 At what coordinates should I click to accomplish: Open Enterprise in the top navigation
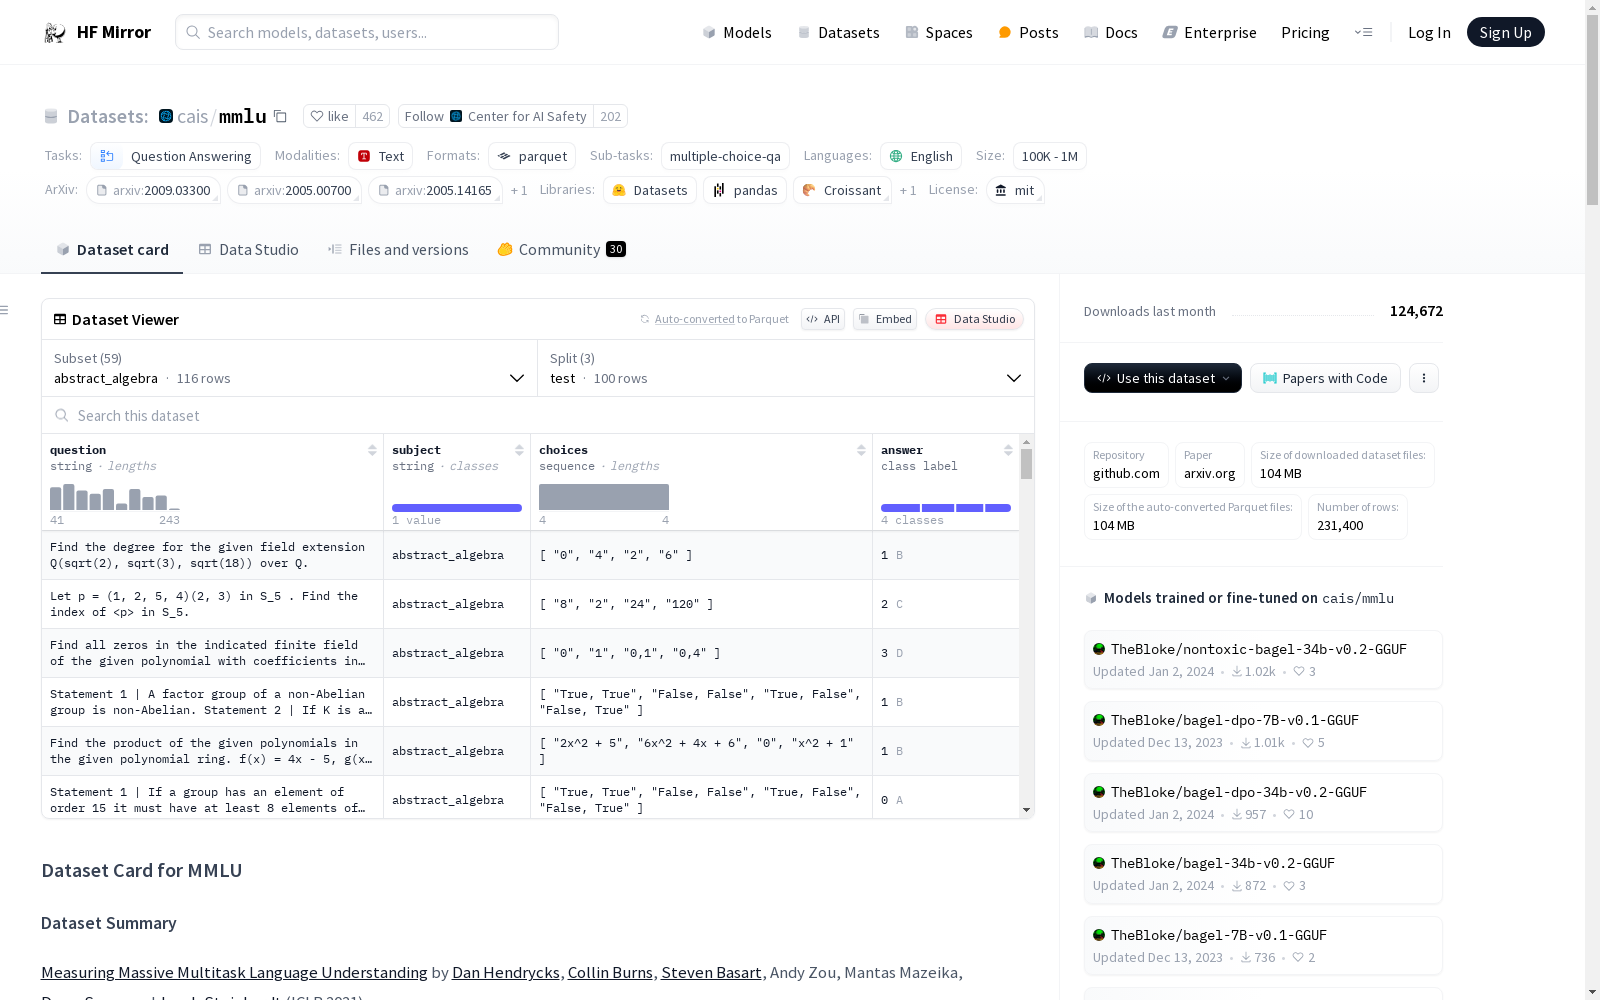1210,32
